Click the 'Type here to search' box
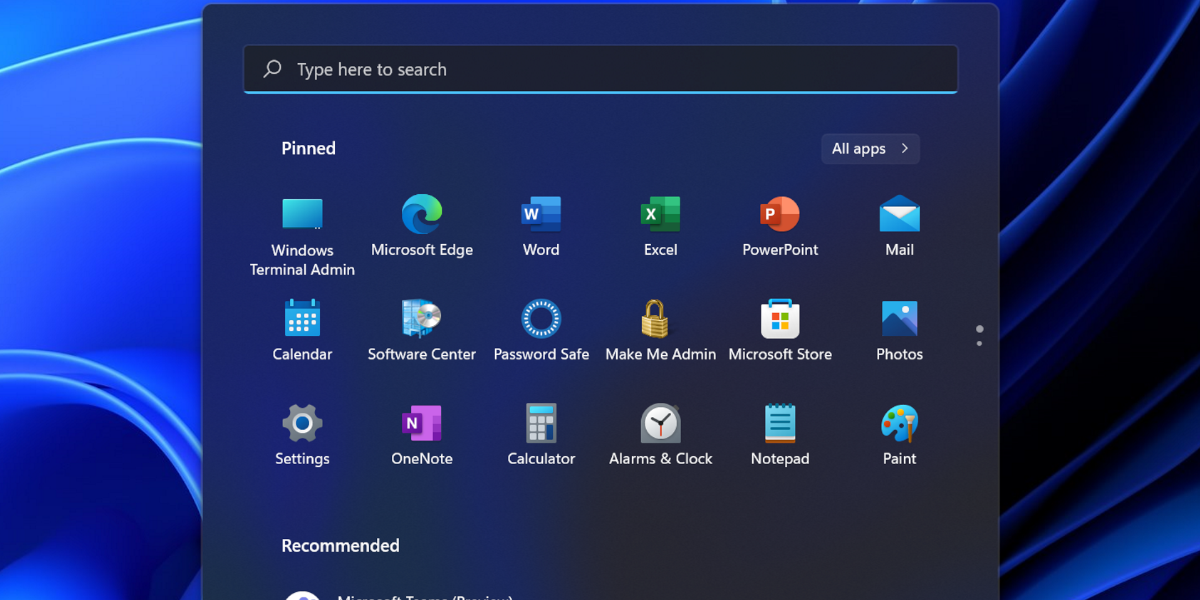1200x600 pixels. pos(600,69)
